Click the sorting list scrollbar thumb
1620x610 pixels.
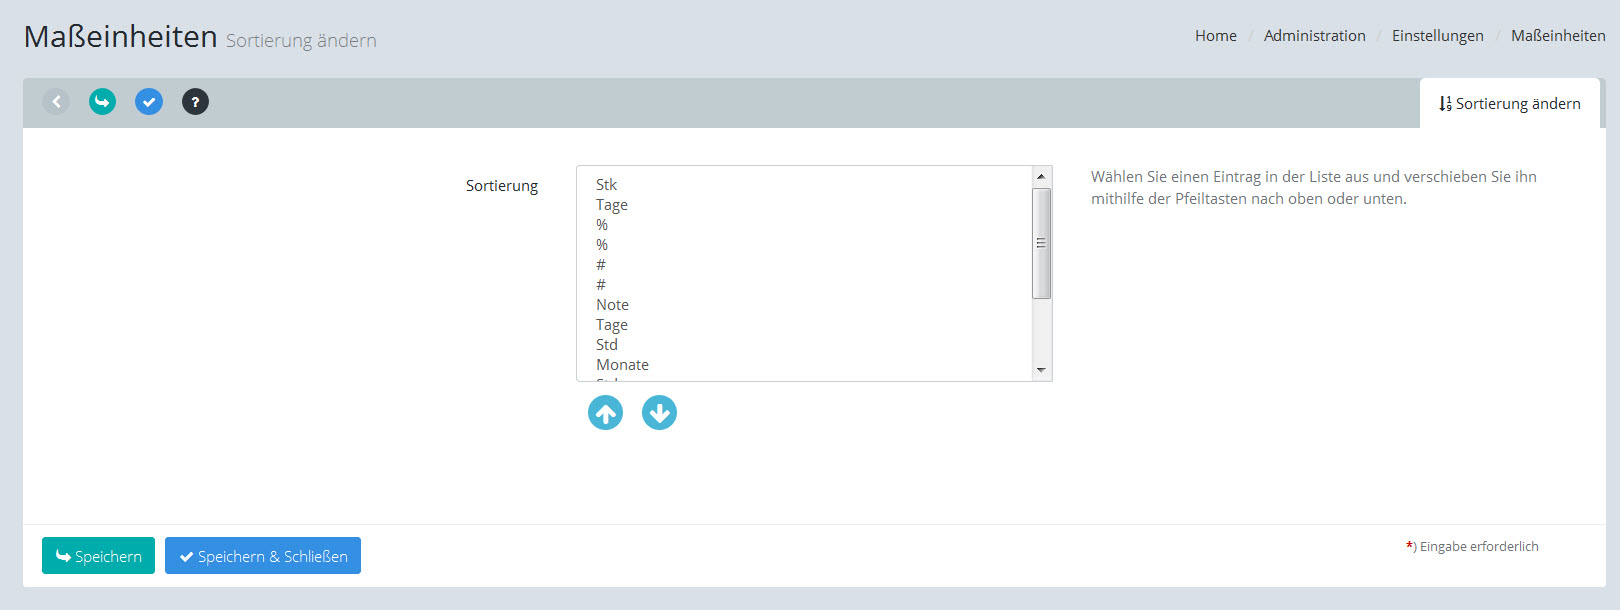(x=1041, y=243)
